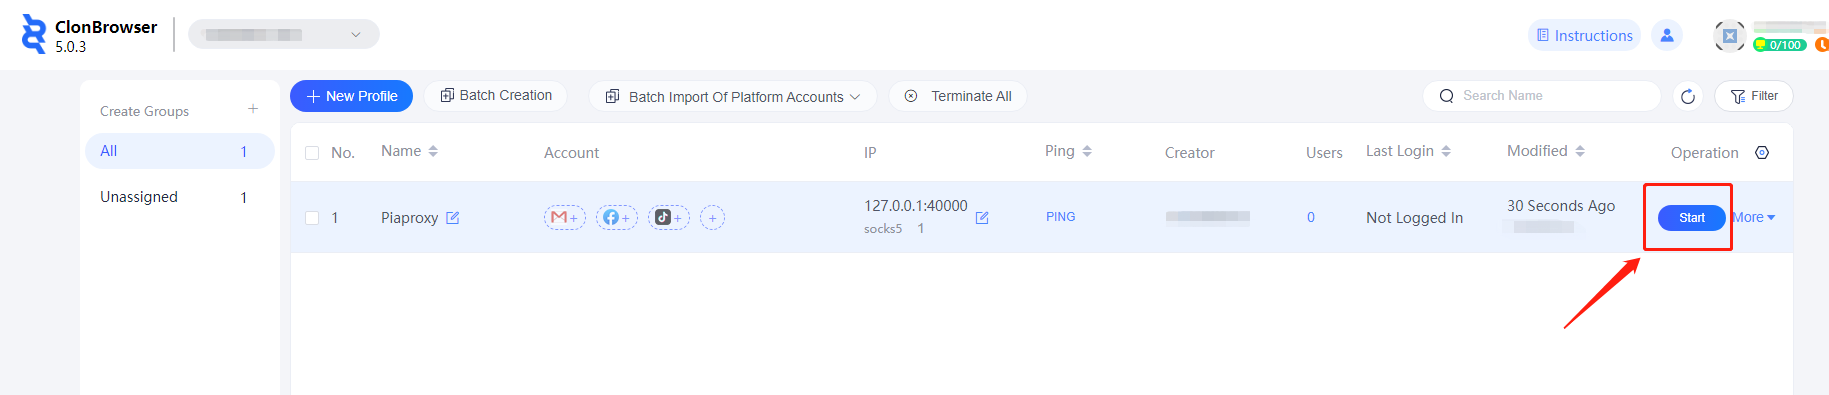Create a New Profile
Screen dimensions: 1829x395
click(351, 96)
